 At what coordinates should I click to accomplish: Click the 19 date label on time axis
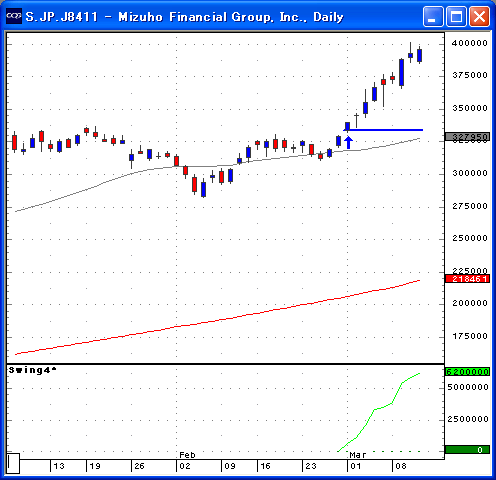tap(95, 466)
